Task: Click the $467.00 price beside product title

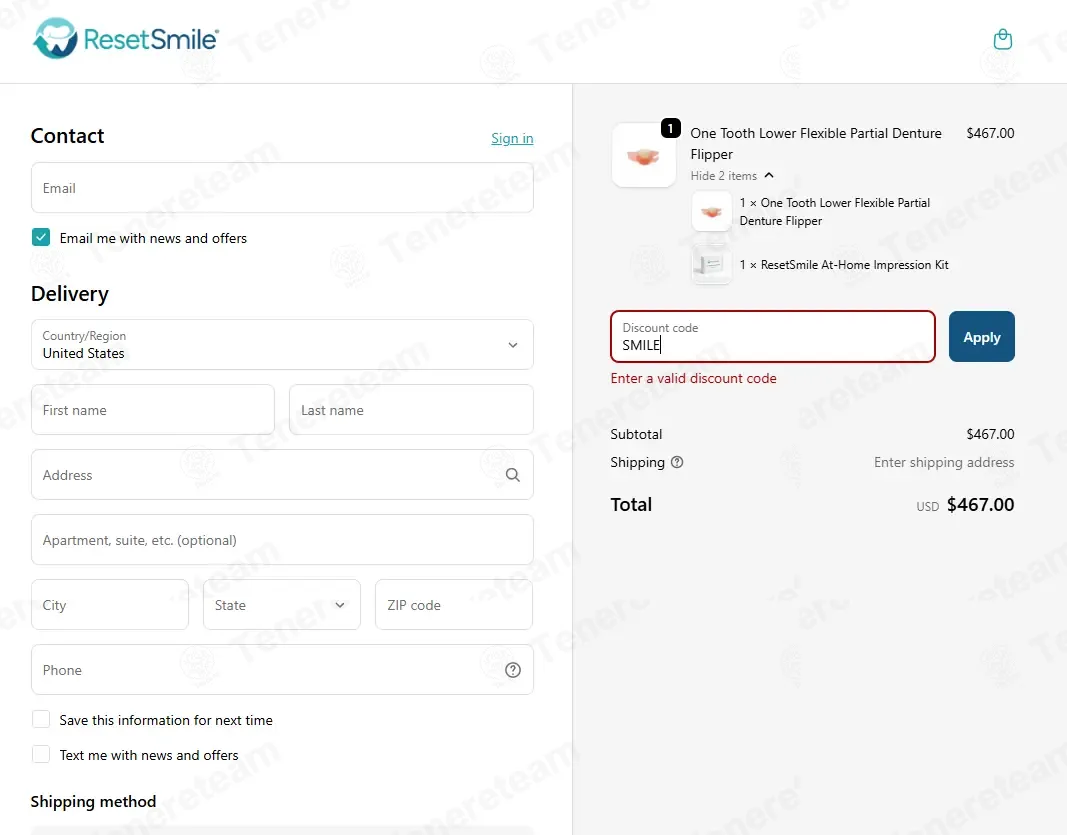Action: (990, 133)
